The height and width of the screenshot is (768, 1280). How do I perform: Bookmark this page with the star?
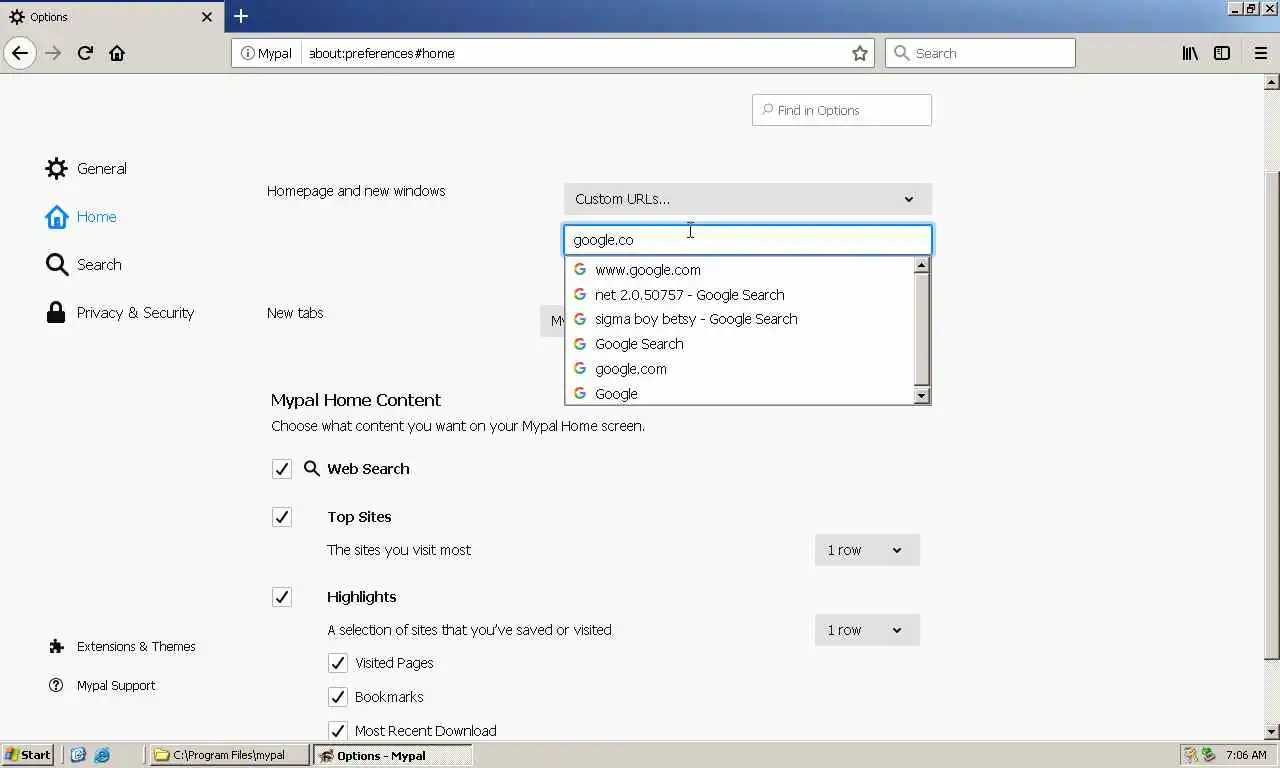pos(859,53)
